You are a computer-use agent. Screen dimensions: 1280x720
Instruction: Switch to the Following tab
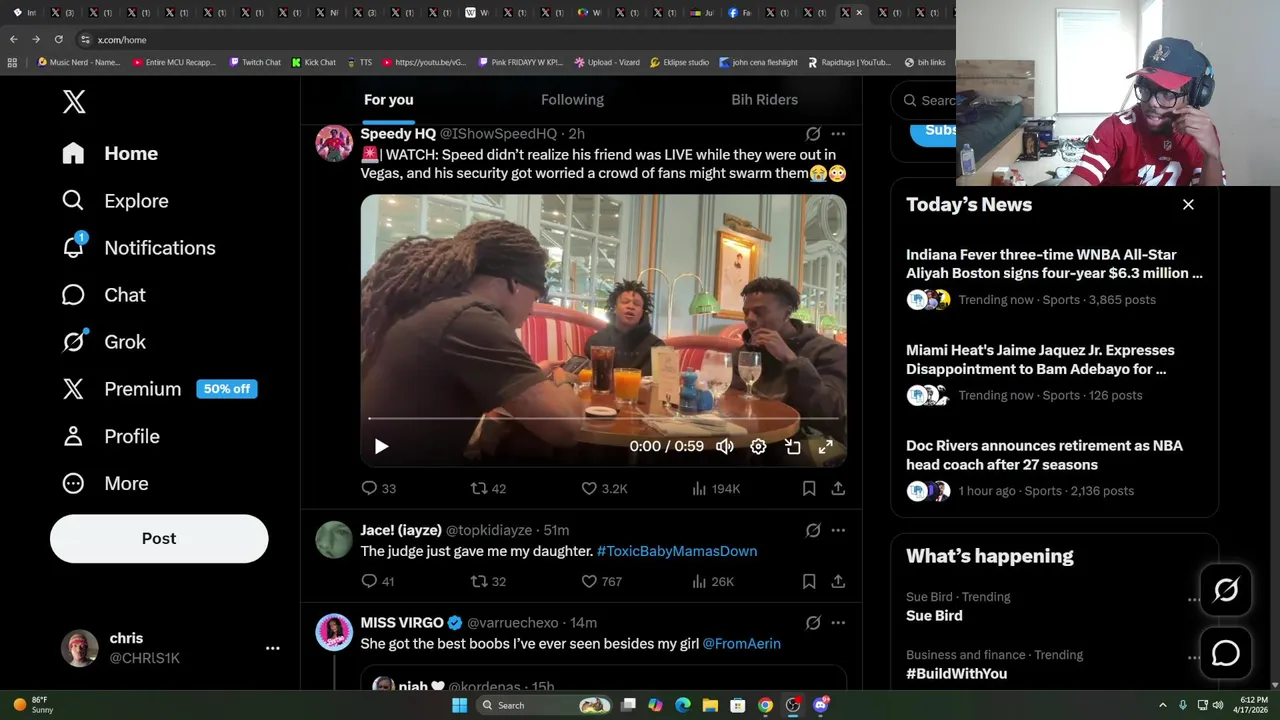pyautogui.click(x=572, y=99)
